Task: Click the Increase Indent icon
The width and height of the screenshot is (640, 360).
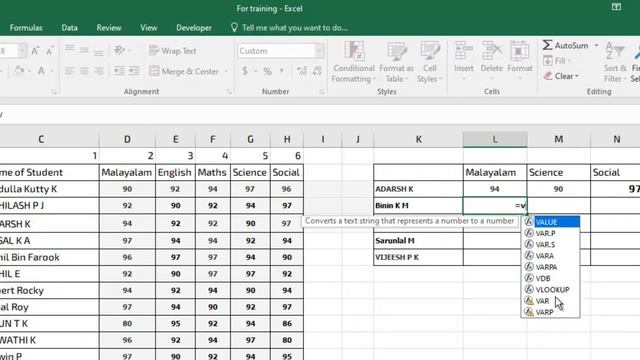Action: [134, 71]
